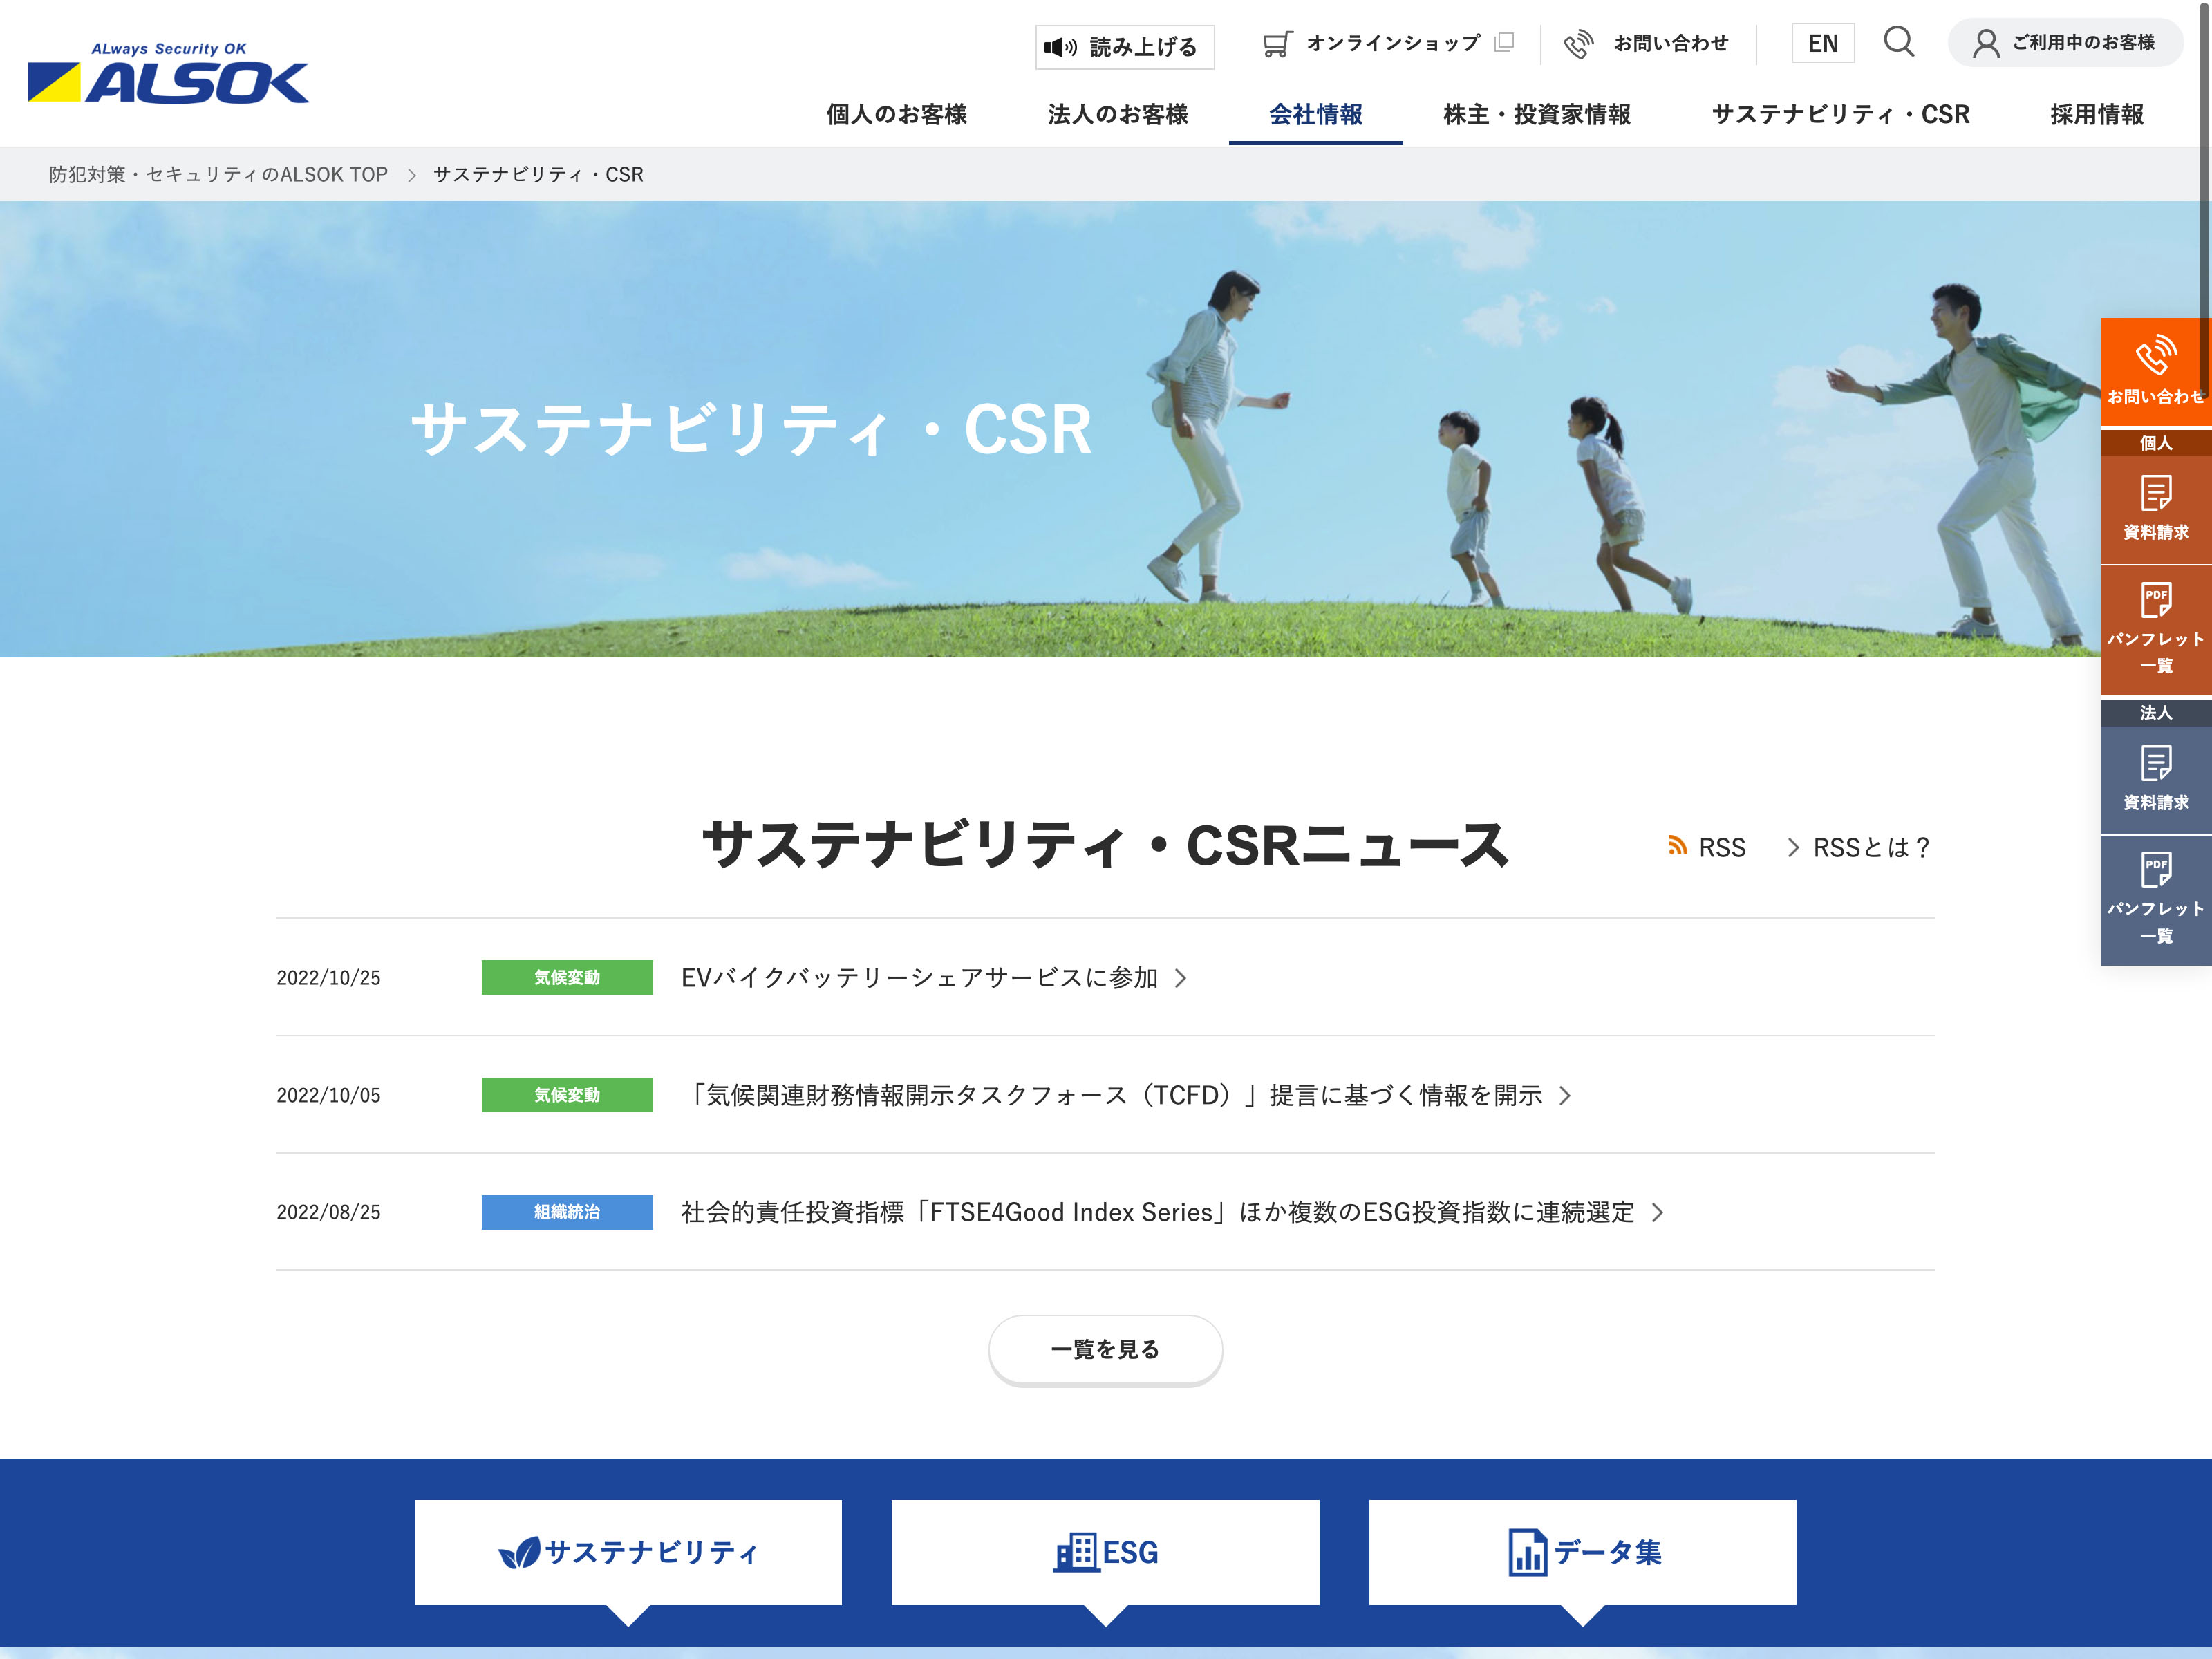Open 株主・投資家情報 navigation menu
Screen dimensions: 2212x1659
coord(1536,114)
